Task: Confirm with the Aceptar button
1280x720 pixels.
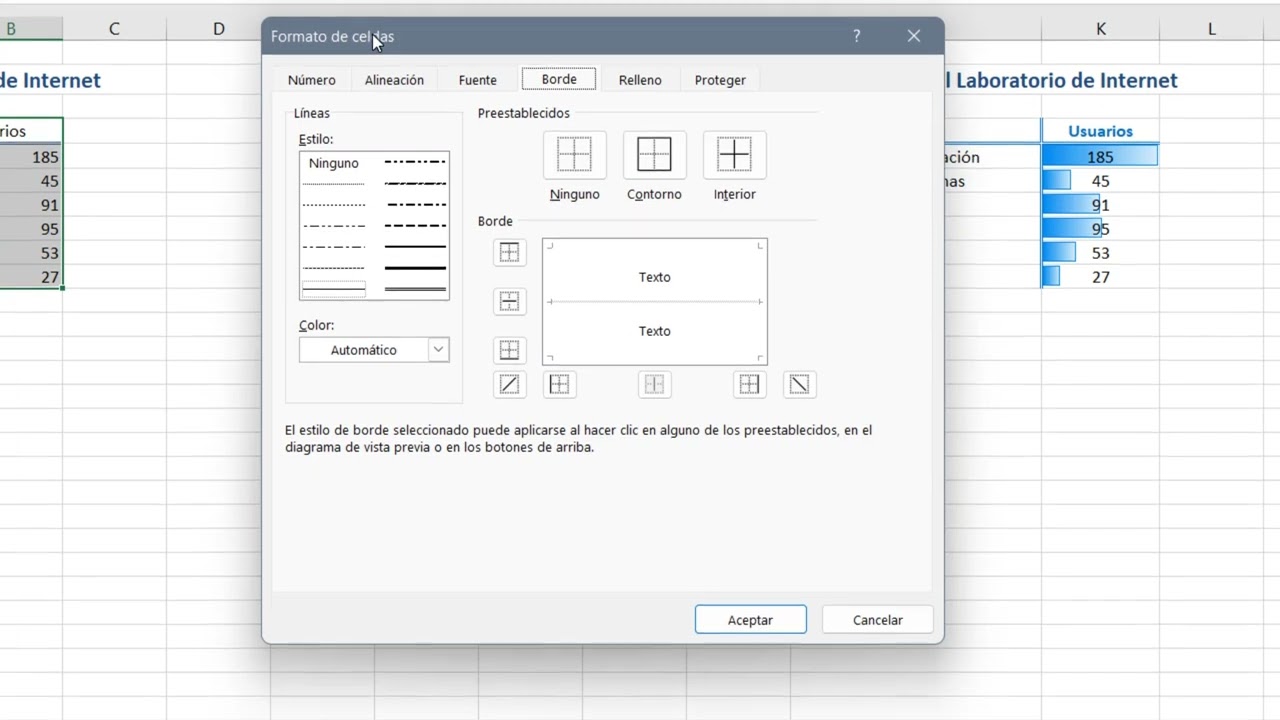Action: click(x=750, y=620)
